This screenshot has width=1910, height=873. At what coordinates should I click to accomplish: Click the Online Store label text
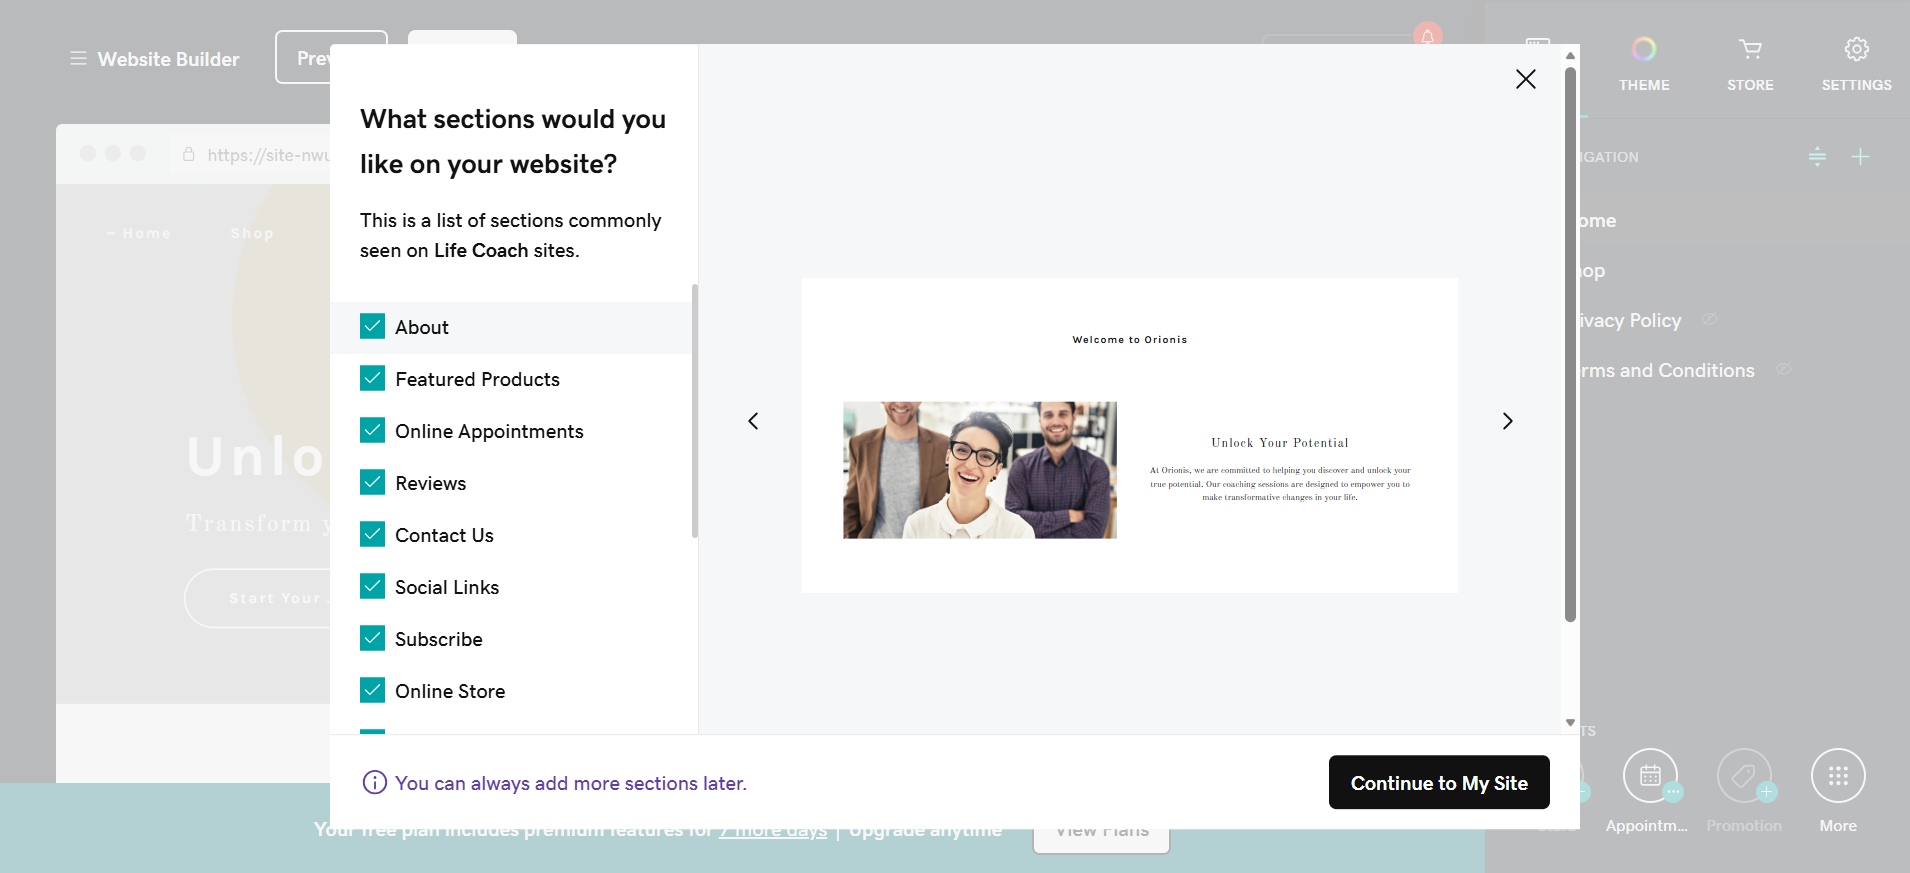pyautogui.click(x=450, y=691)
